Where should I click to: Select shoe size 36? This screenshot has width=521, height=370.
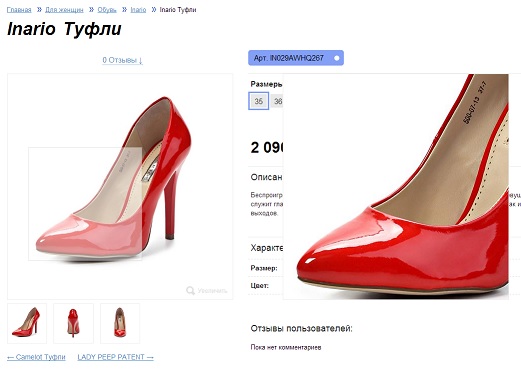(x=277, y=101)
